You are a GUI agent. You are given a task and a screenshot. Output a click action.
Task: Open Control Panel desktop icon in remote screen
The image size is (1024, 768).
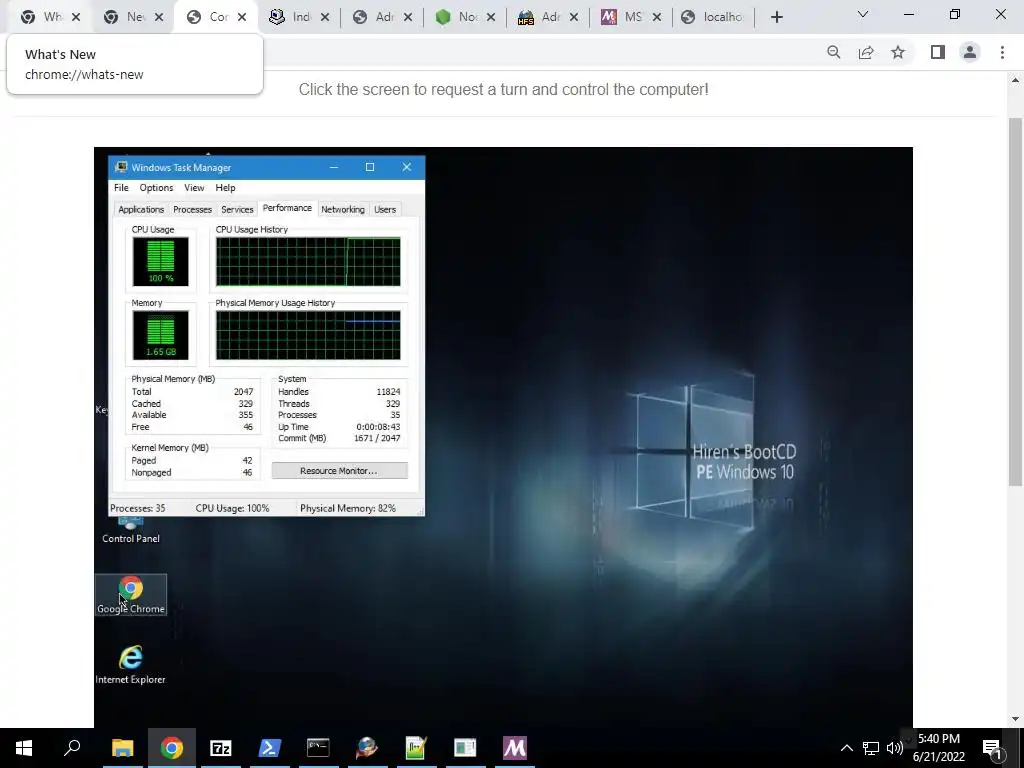[x=131, y=530]
